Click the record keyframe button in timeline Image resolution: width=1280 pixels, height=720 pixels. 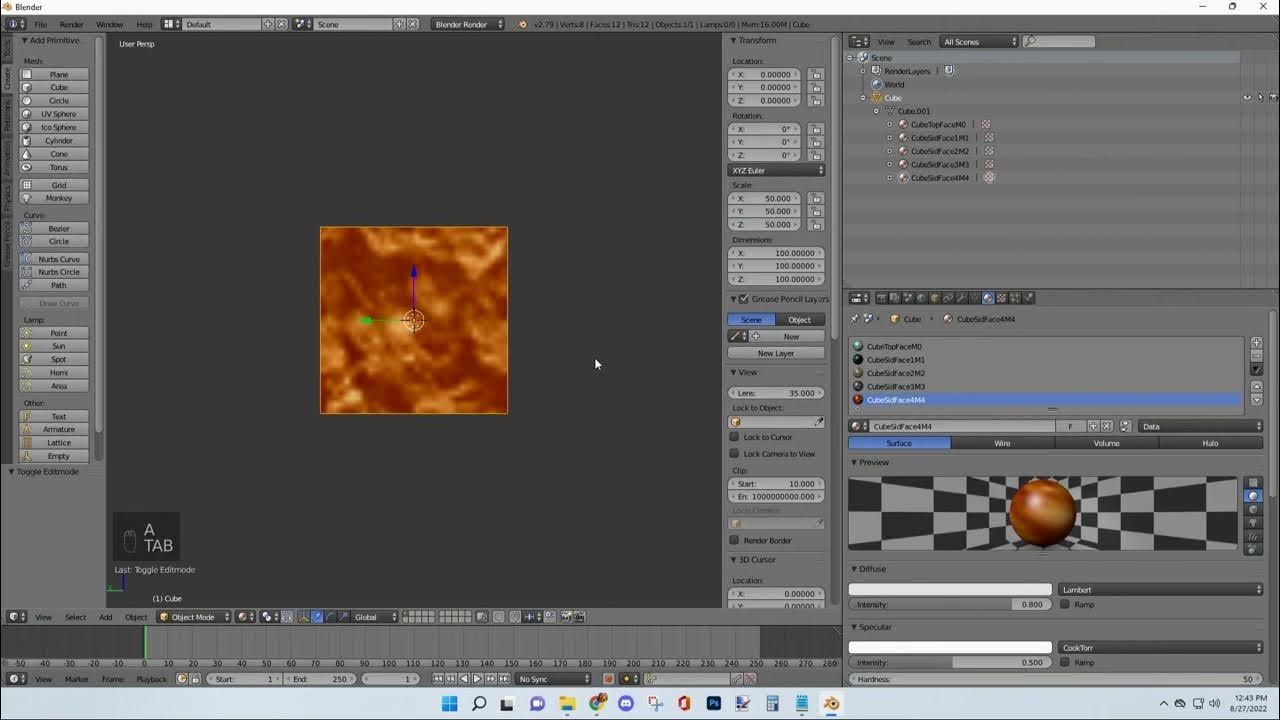pos(608,679)
